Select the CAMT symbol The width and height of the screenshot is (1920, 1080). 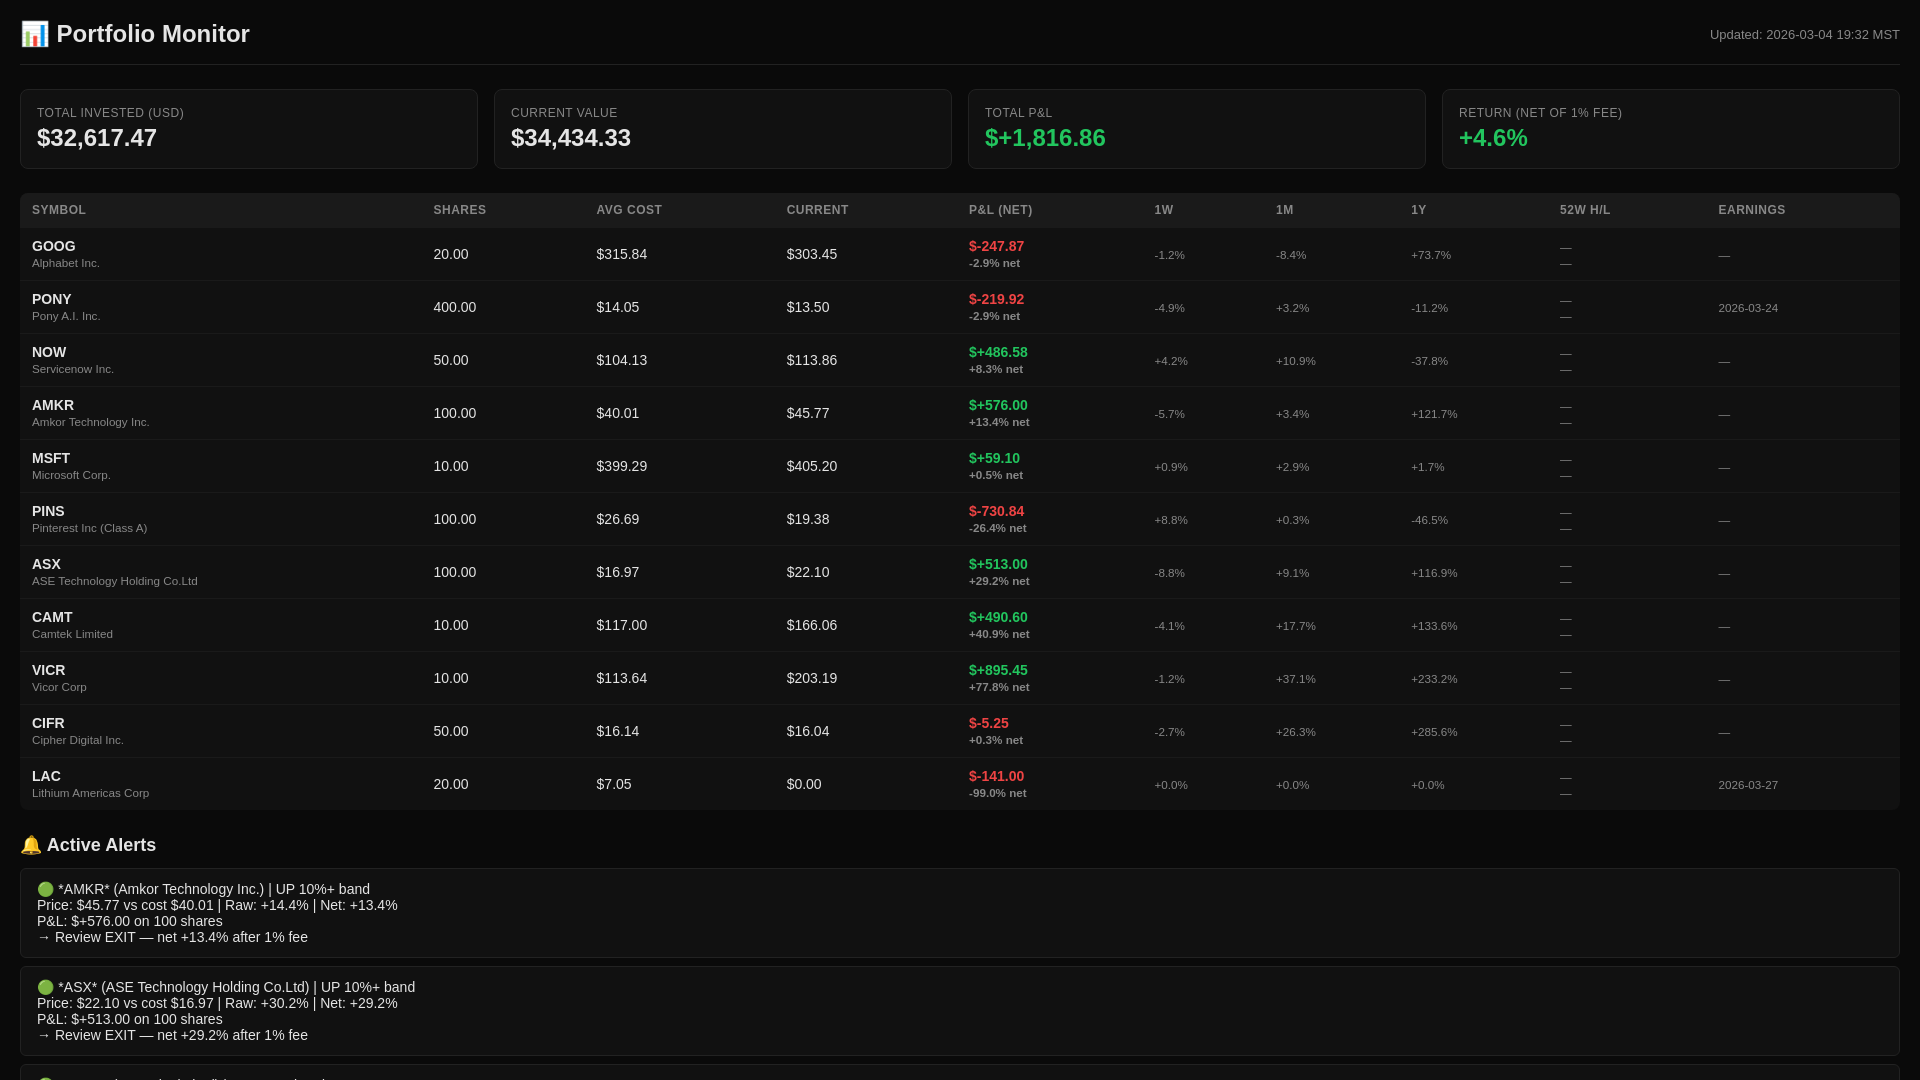(52, 617)
